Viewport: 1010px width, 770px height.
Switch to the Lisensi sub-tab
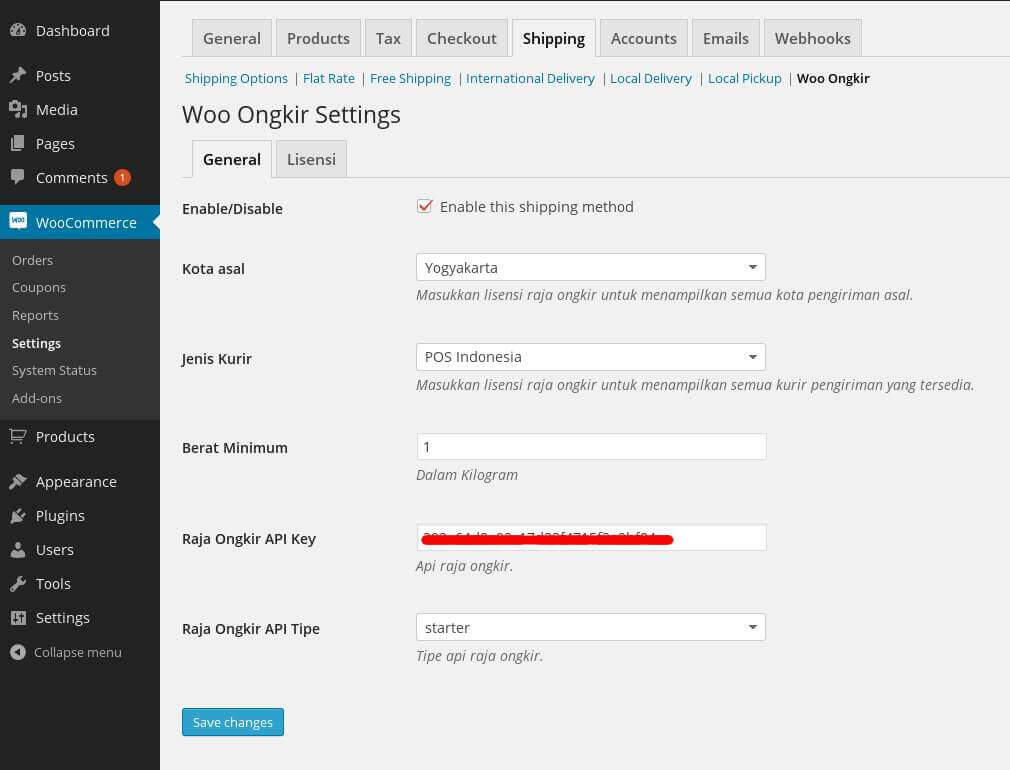coord(311,159)
